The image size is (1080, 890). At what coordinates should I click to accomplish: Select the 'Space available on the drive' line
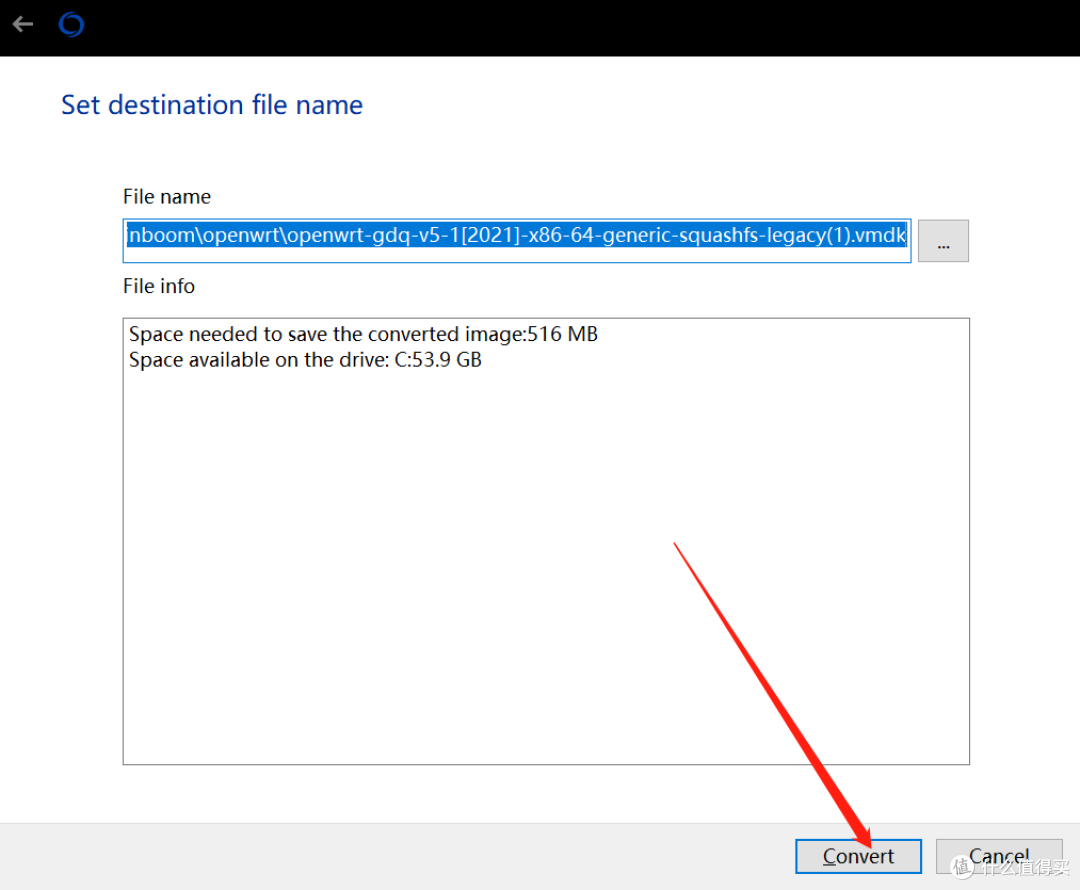[x=305, y=360]
